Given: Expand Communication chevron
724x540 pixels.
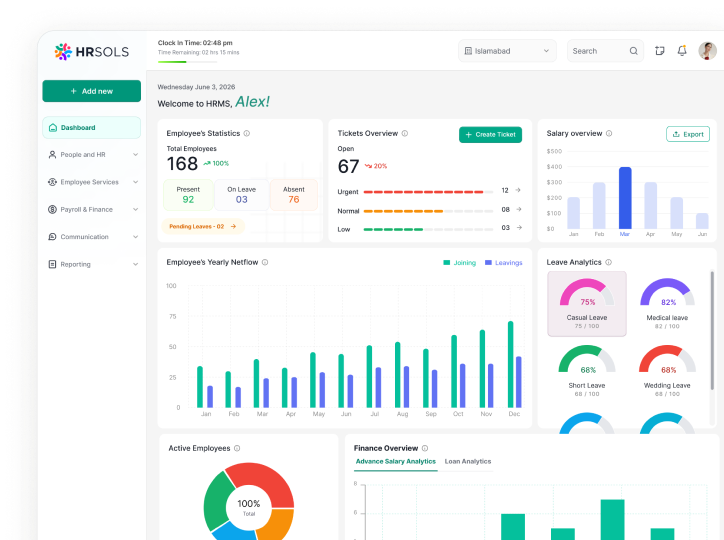Looking at the screenshot, I should click(x=135, y=237).
